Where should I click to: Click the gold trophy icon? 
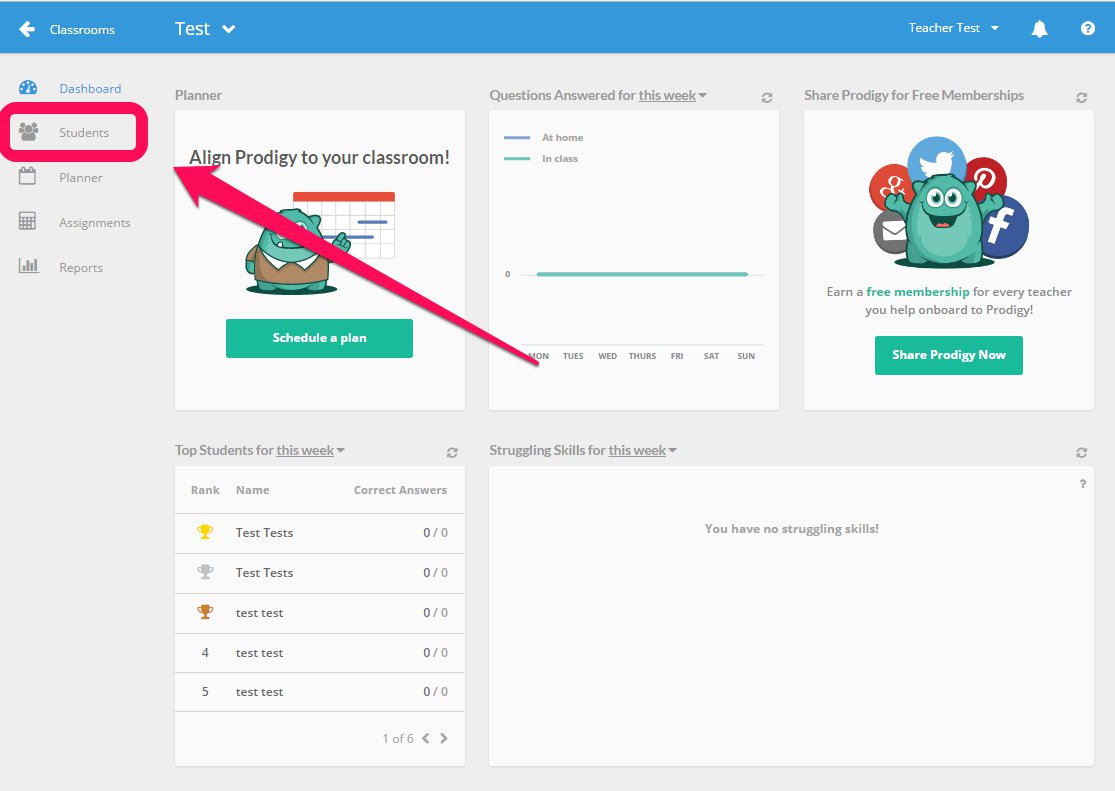(x=205, y=532)
